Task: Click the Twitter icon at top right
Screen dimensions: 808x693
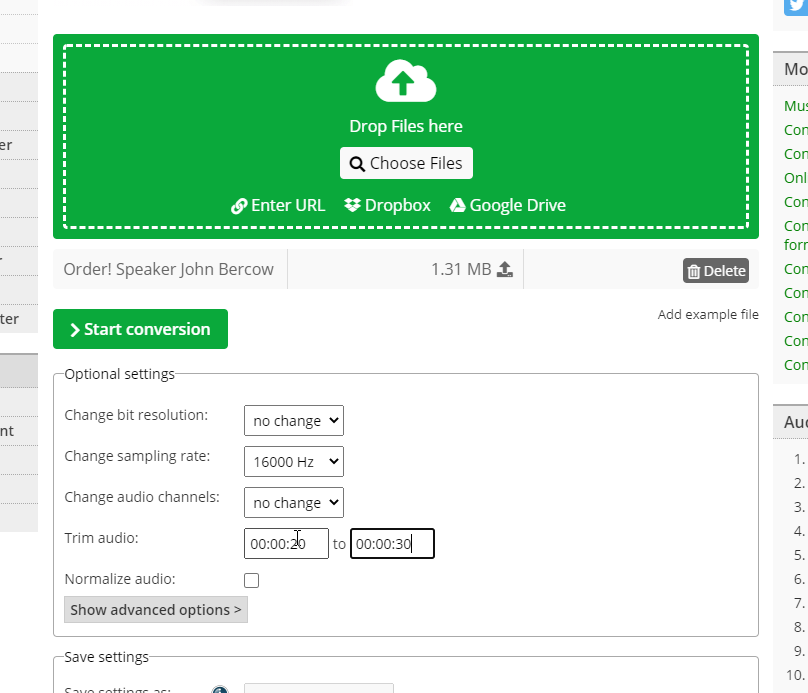Action: click(x=796, y=6)
